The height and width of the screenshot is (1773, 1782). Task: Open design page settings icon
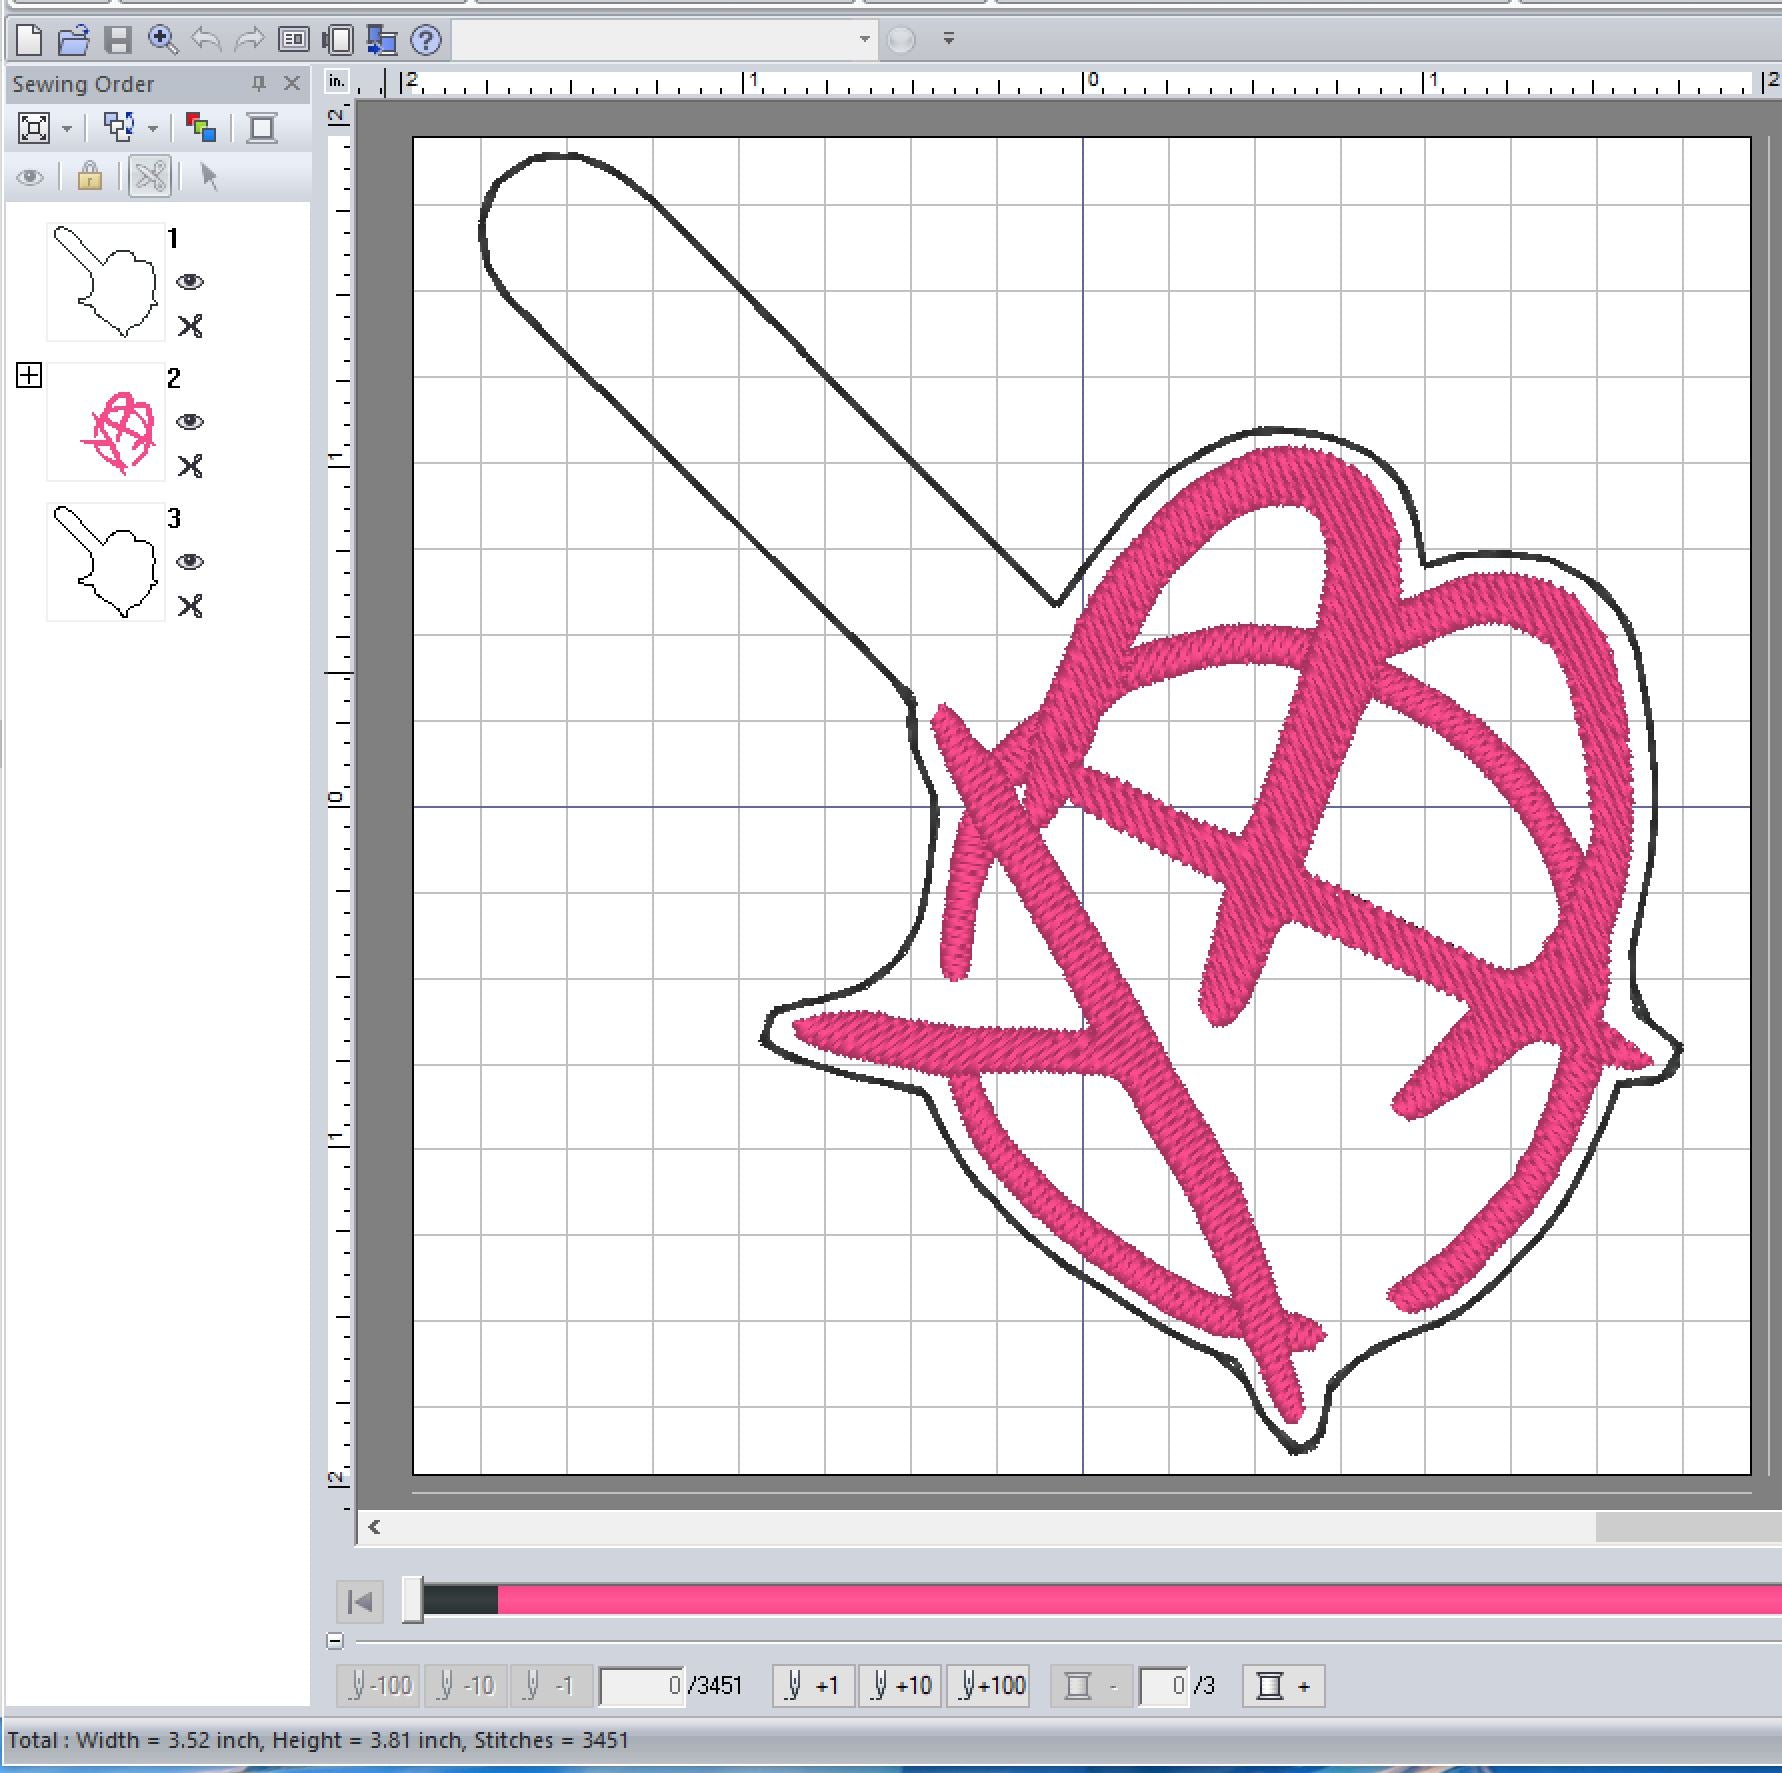(x=338, y=40)
